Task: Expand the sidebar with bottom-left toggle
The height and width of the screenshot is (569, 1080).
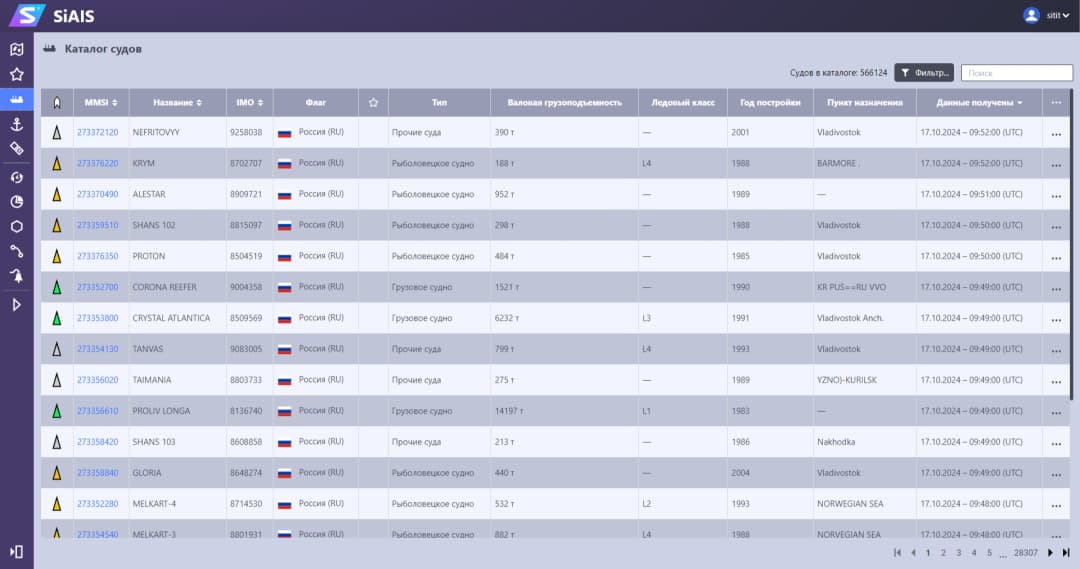Action: coord(16,551)
